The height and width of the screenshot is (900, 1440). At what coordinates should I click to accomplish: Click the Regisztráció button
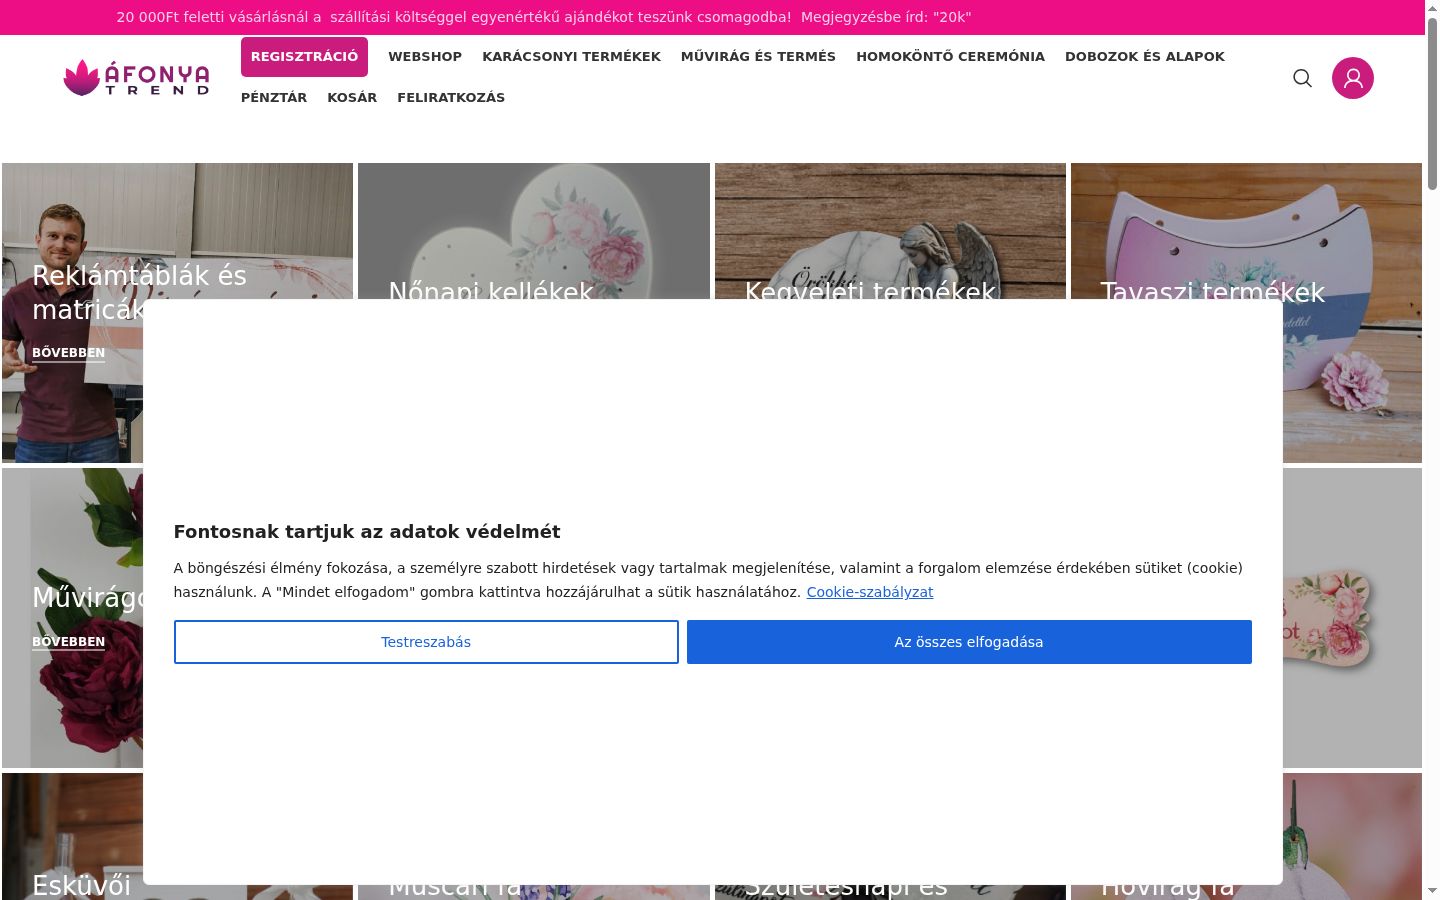304,57
